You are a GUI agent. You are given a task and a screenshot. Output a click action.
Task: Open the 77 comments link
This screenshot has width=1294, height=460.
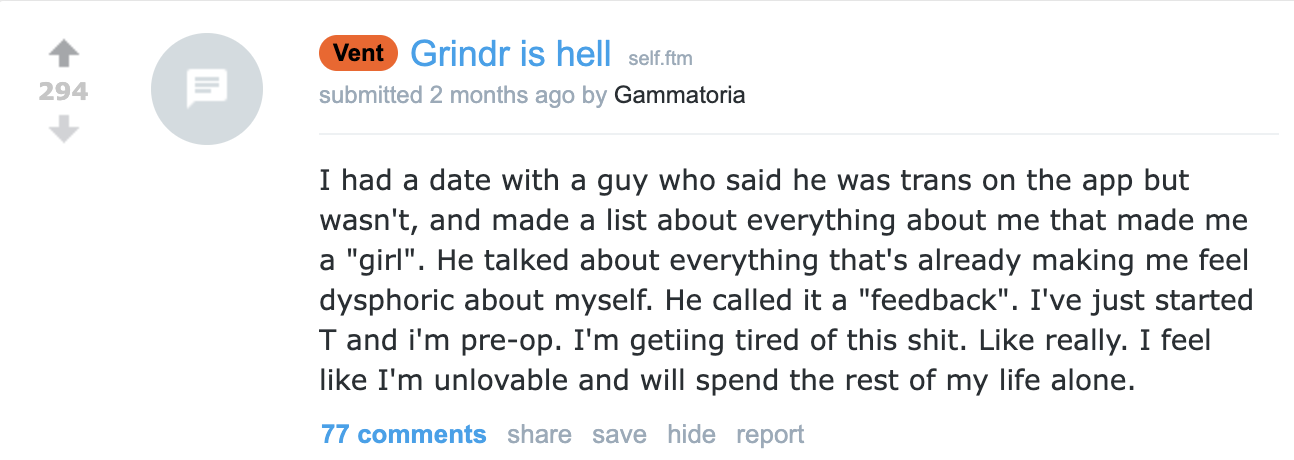point(404,435)
